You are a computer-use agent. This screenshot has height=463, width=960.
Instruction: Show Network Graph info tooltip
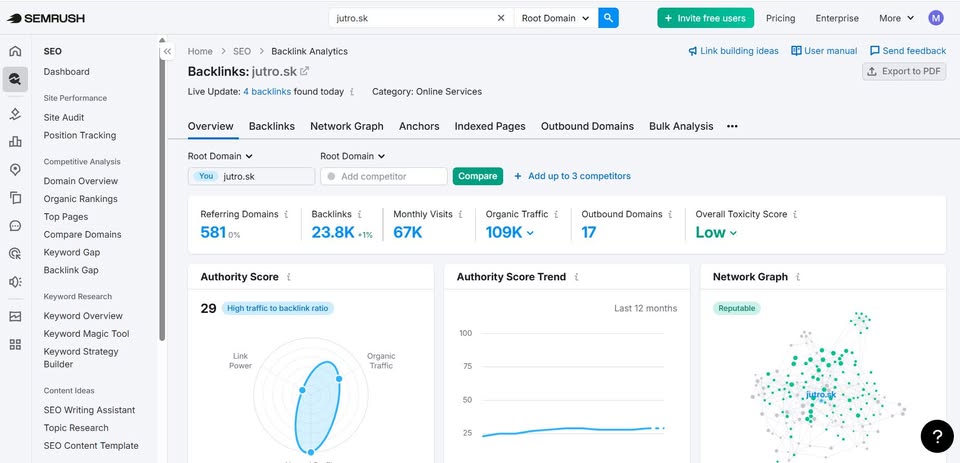coord(798,277)
